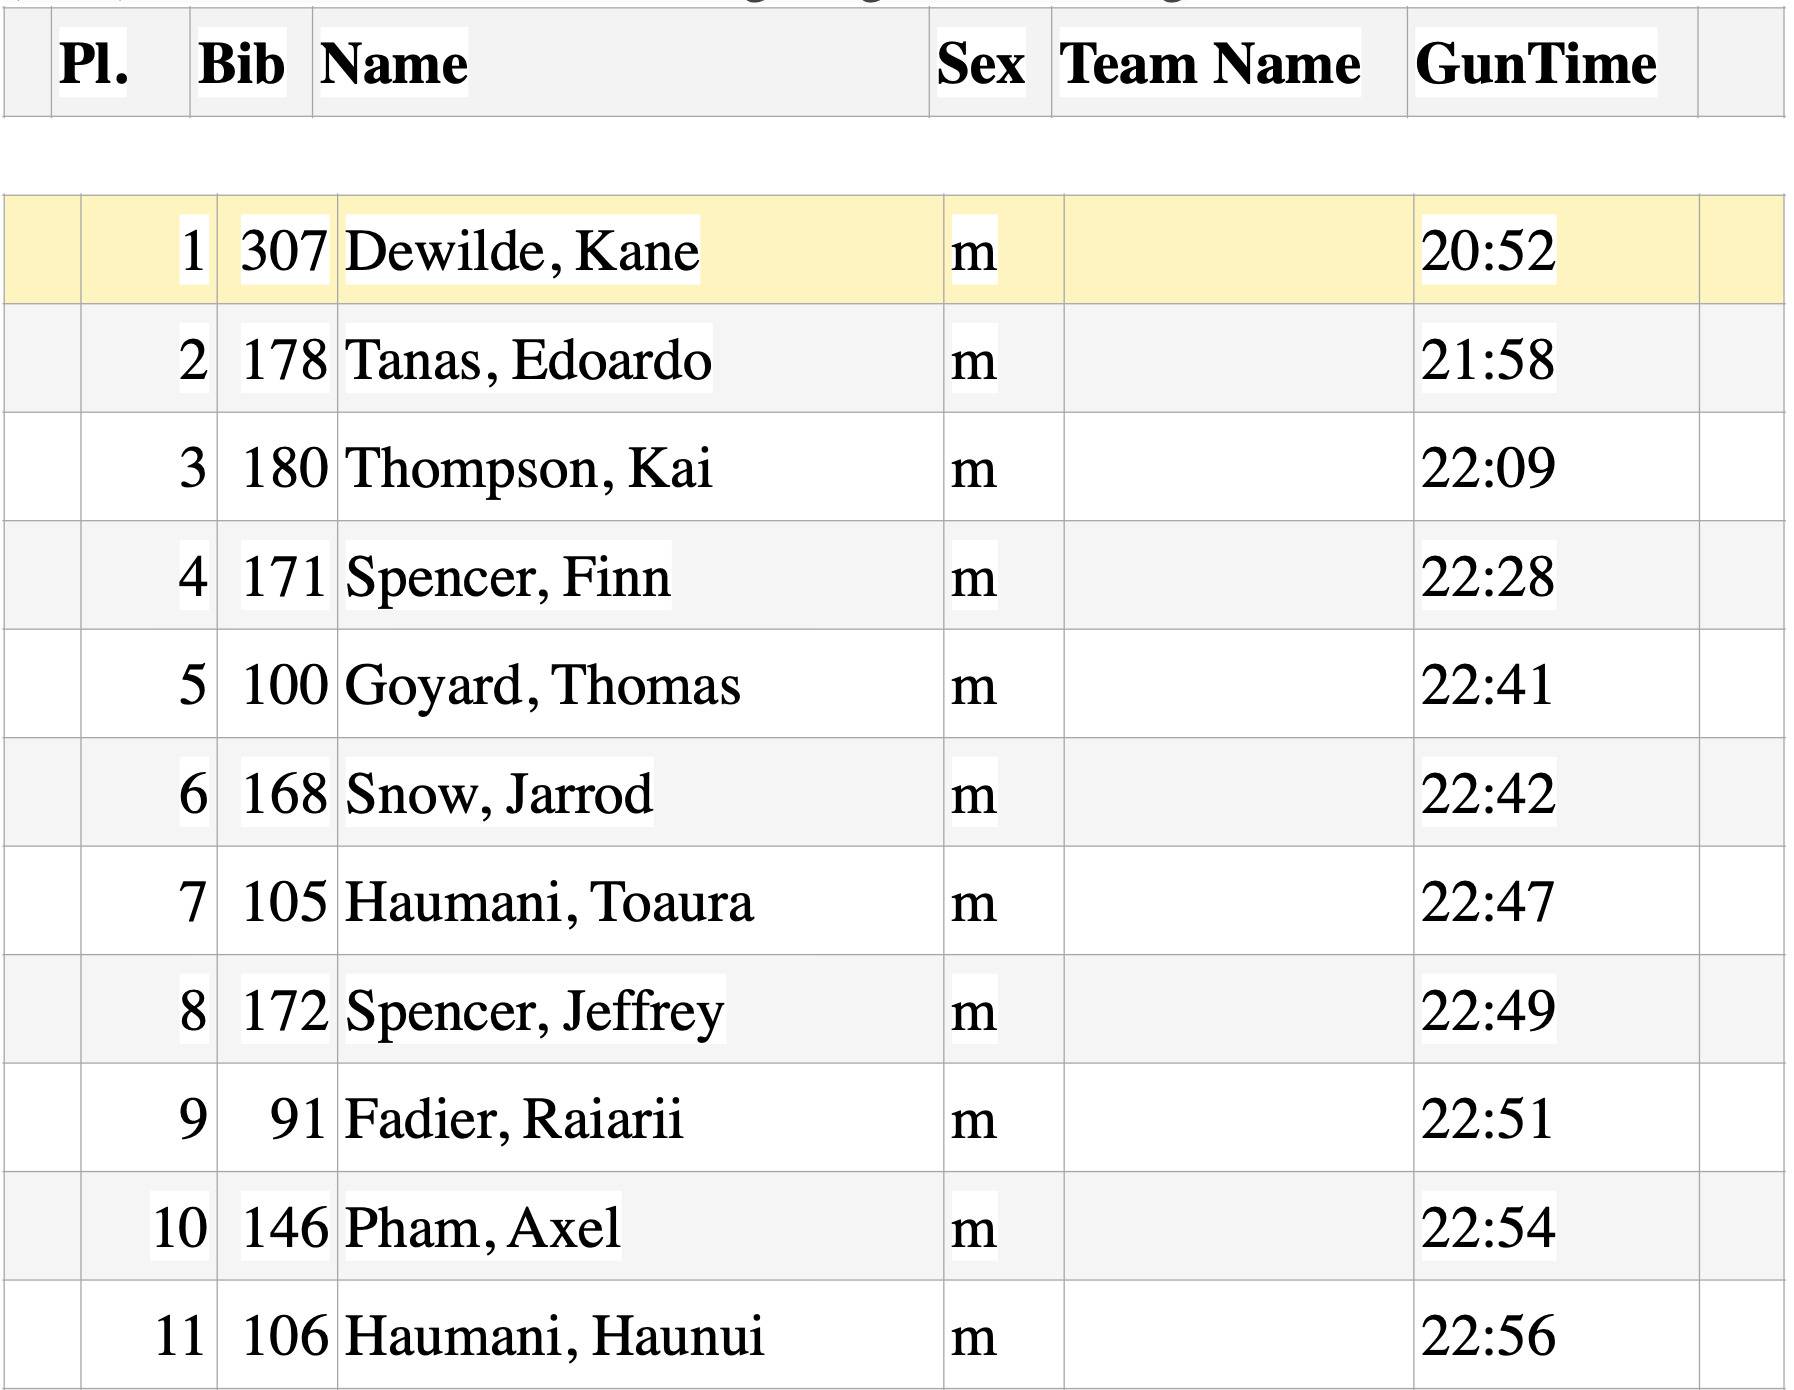
Task: Click the 20:52 gun time cell
Action: [1488, 250]
